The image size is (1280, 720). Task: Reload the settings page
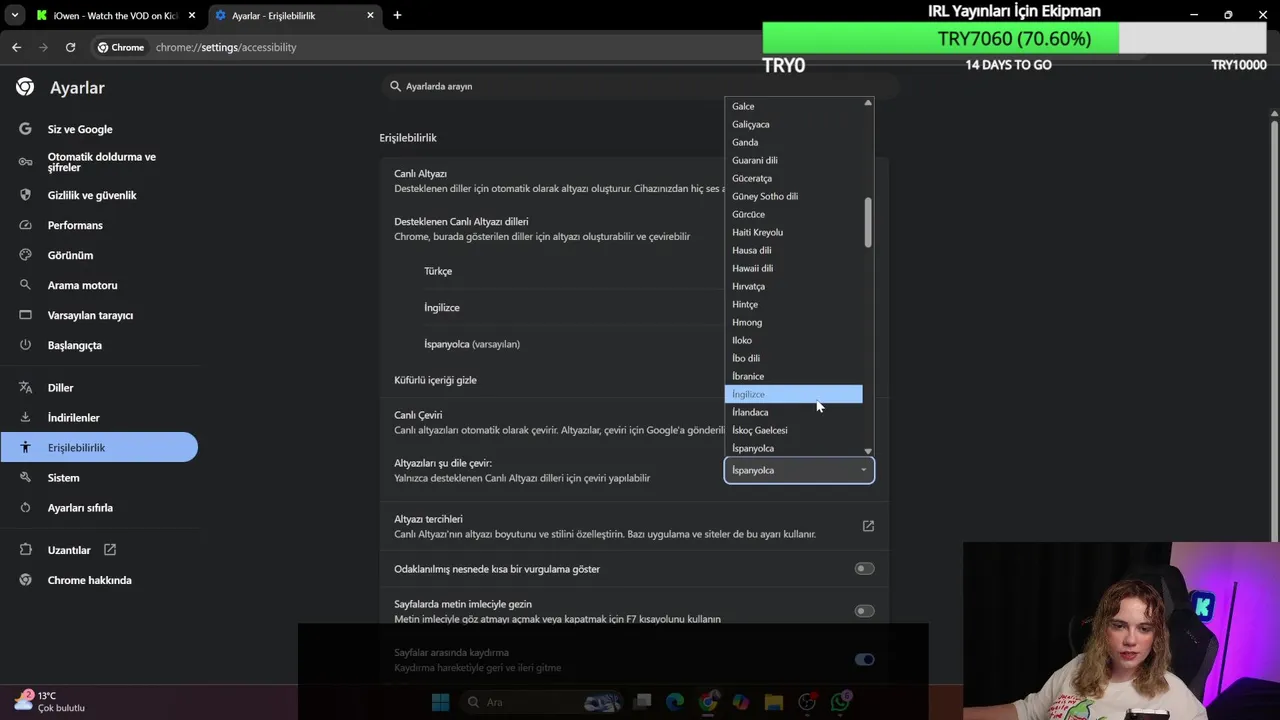pyautogui.click(x=70, y=47)
